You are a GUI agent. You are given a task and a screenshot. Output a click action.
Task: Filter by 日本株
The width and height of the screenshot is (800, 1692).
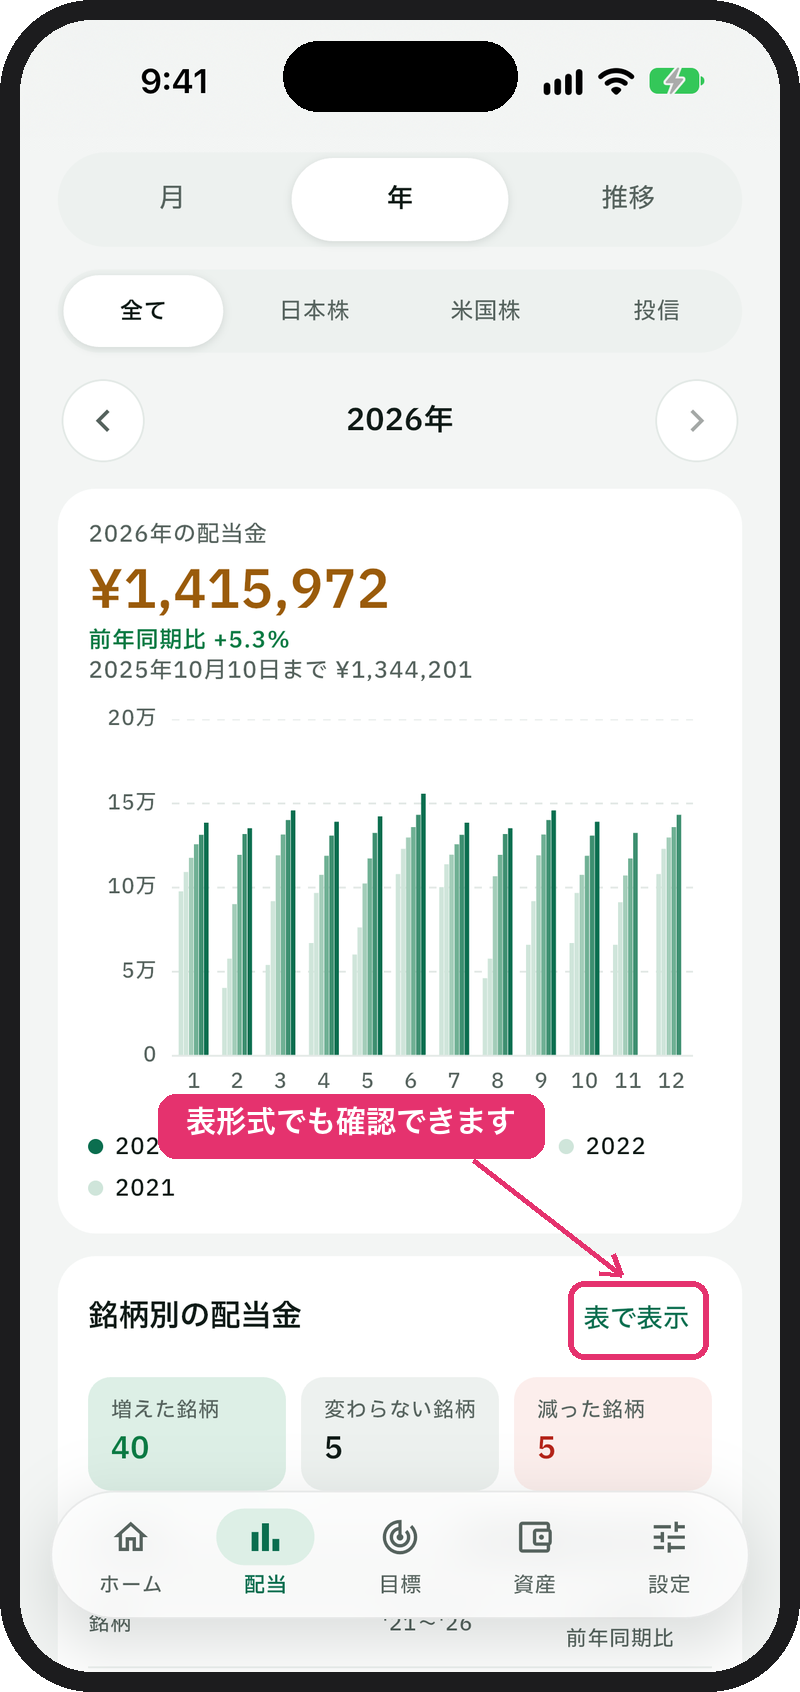315,311
